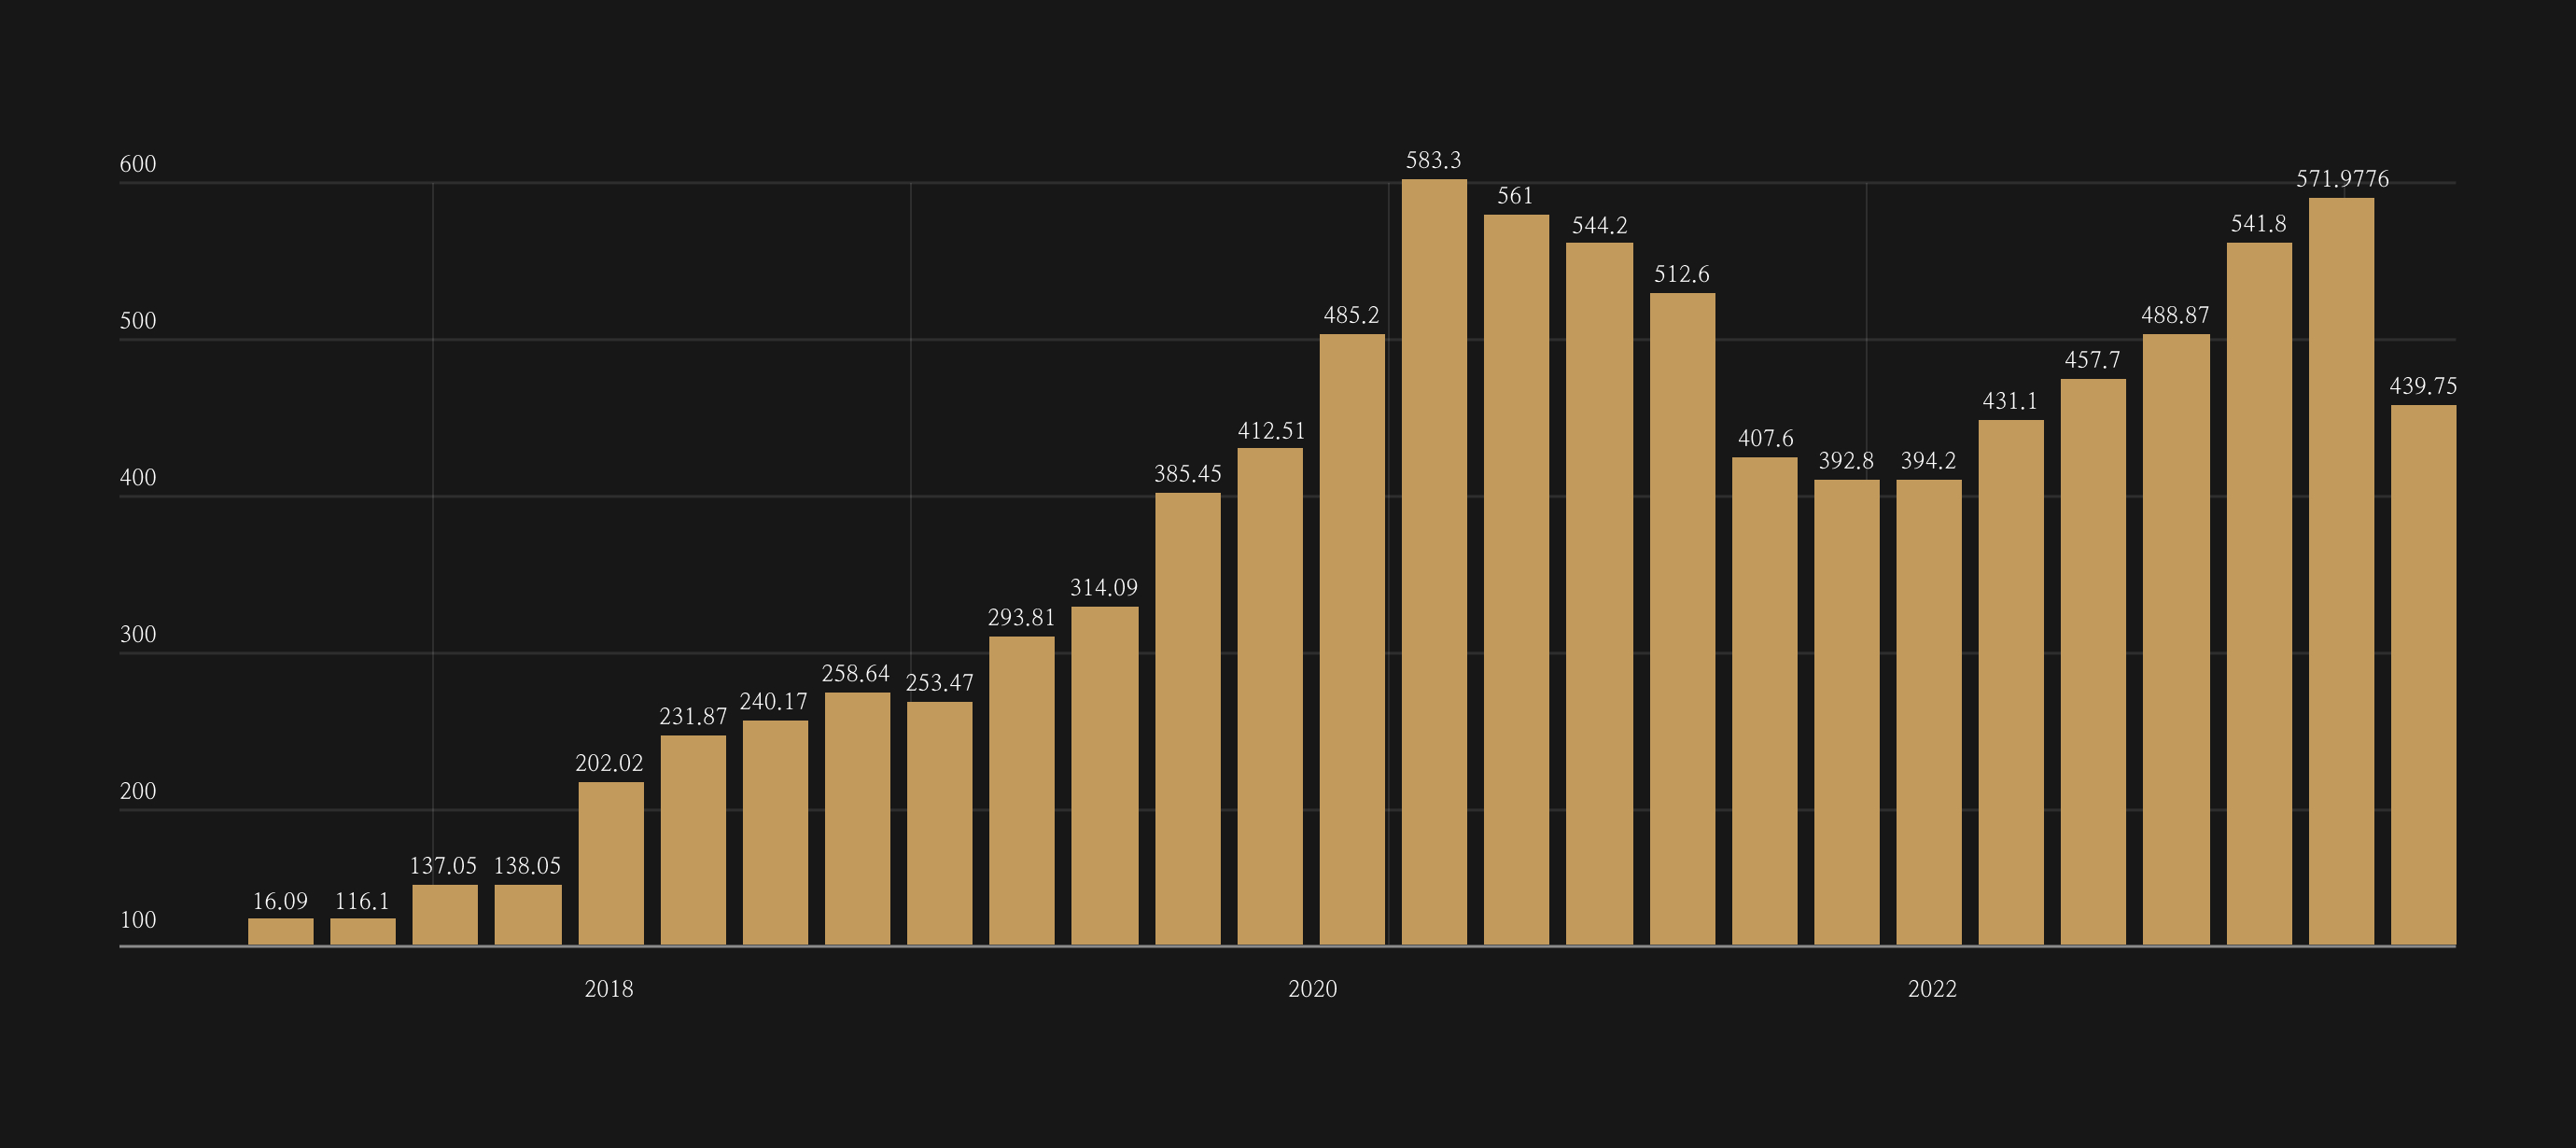Click the 2020 x-axis label
Image resolution: width=2576 pixels, height=1148 pixels.
point(1312,989)
